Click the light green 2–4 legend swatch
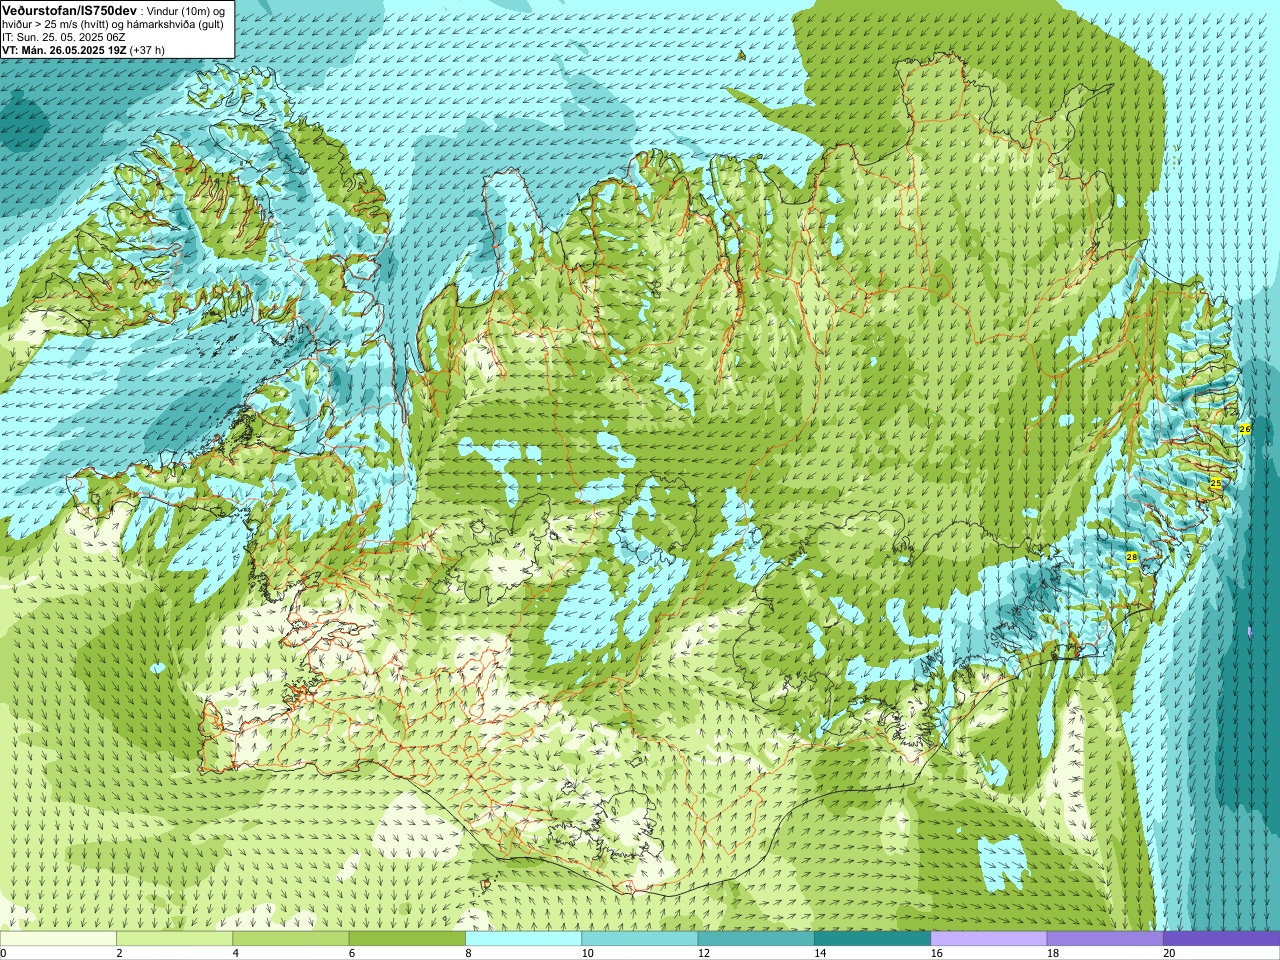Viewport: 1280px width, 960px height. (174, 939)
